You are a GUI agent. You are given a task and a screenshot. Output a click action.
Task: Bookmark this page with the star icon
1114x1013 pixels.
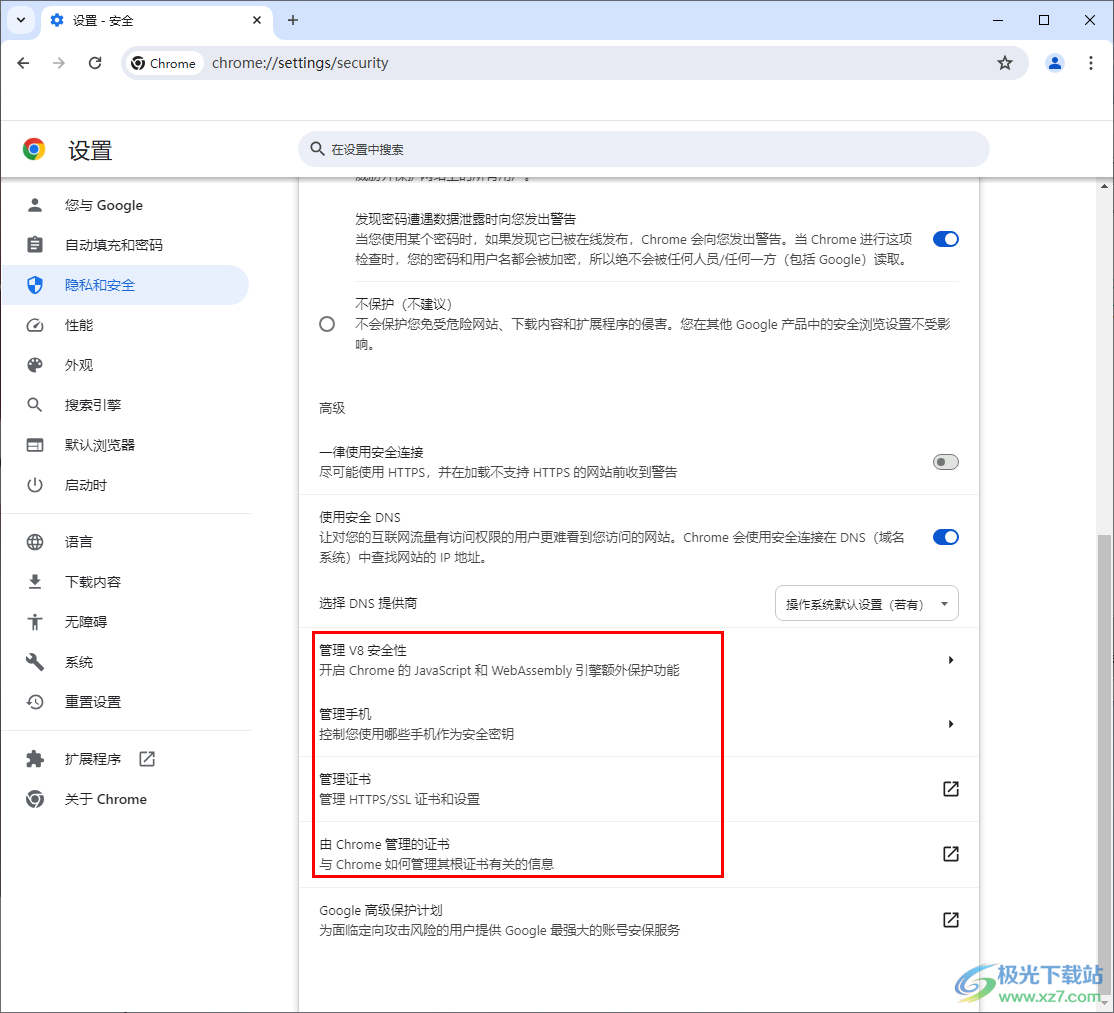pyautogui.click(x=1005, y=63)
